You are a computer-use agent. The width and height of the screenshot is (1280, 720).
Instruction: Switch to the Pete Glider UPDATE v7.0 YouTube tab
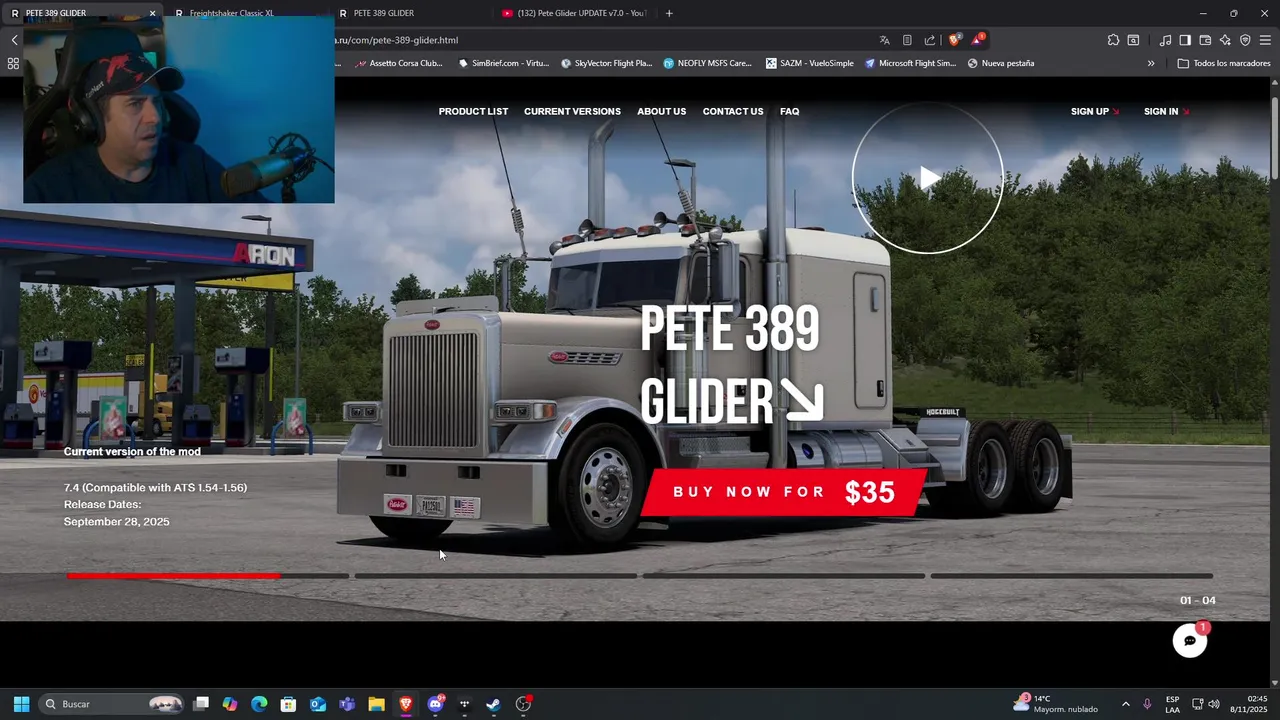pos(574,13)
